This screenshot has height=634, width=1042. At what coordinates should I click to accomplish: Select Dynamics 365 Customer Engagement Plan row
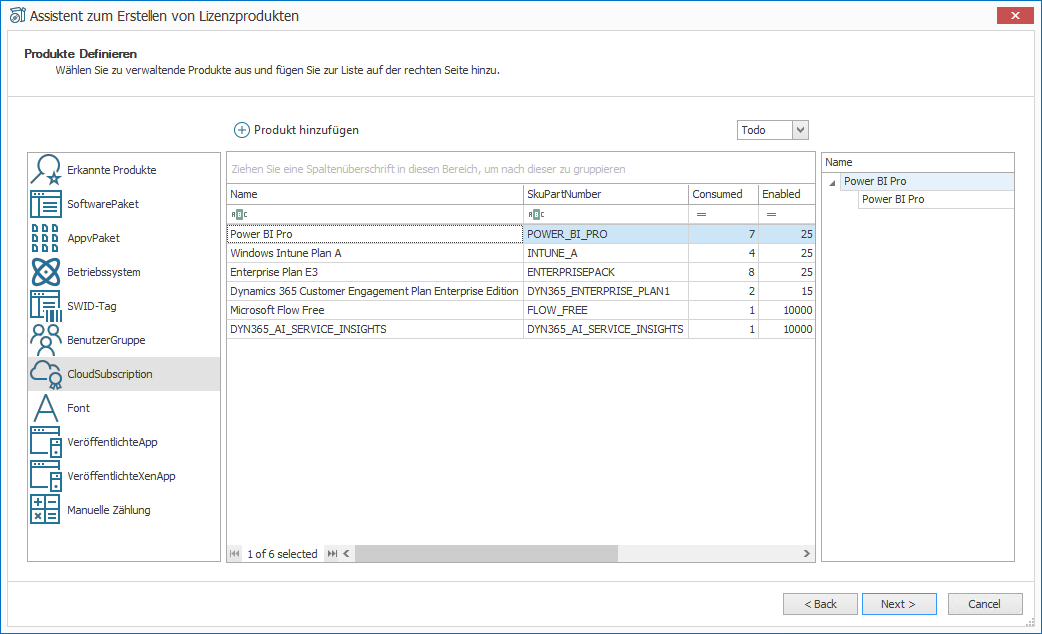pos(521,291)
